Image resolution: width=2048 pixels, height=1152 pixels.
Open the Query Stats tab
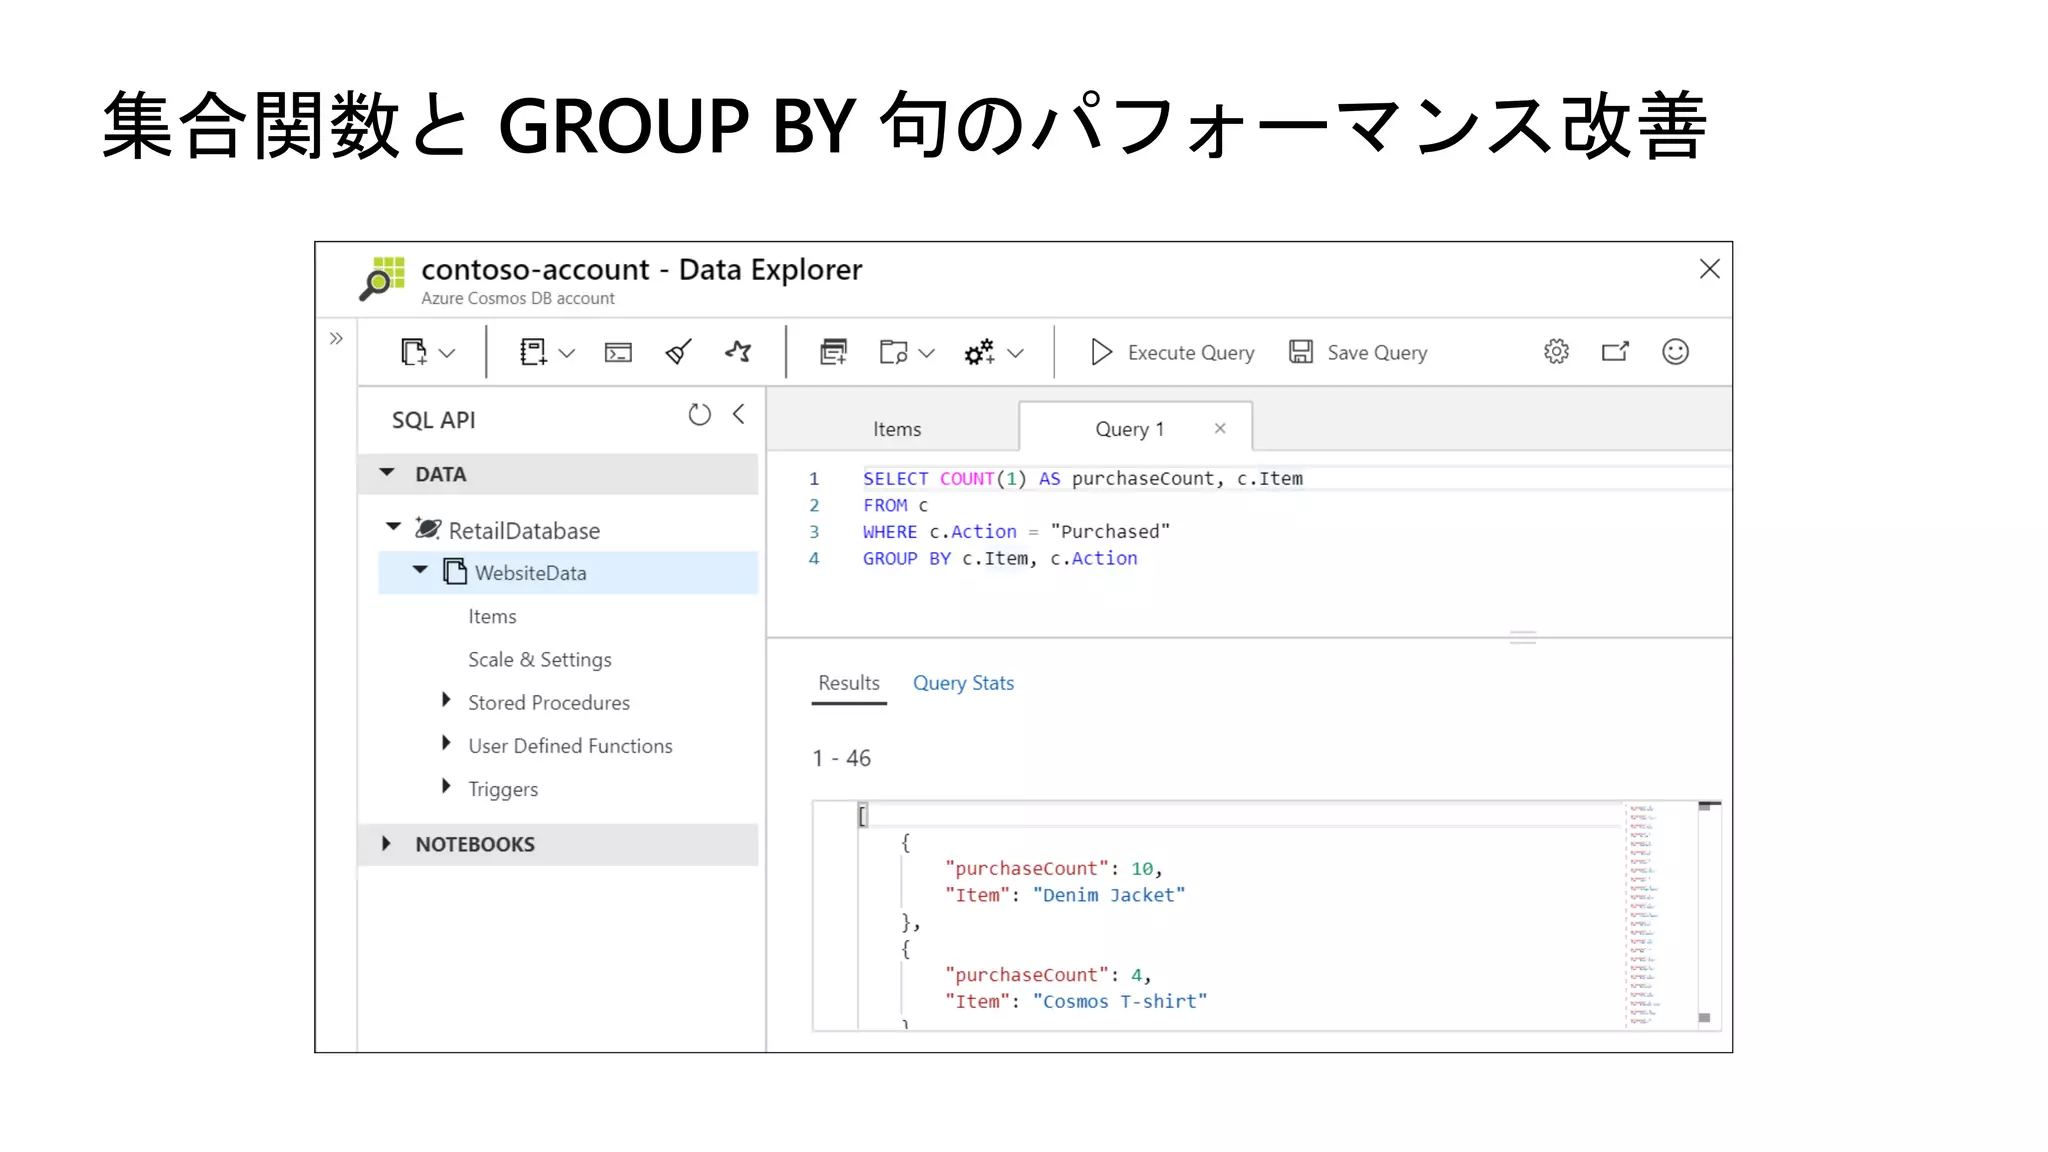pos(963,683)
